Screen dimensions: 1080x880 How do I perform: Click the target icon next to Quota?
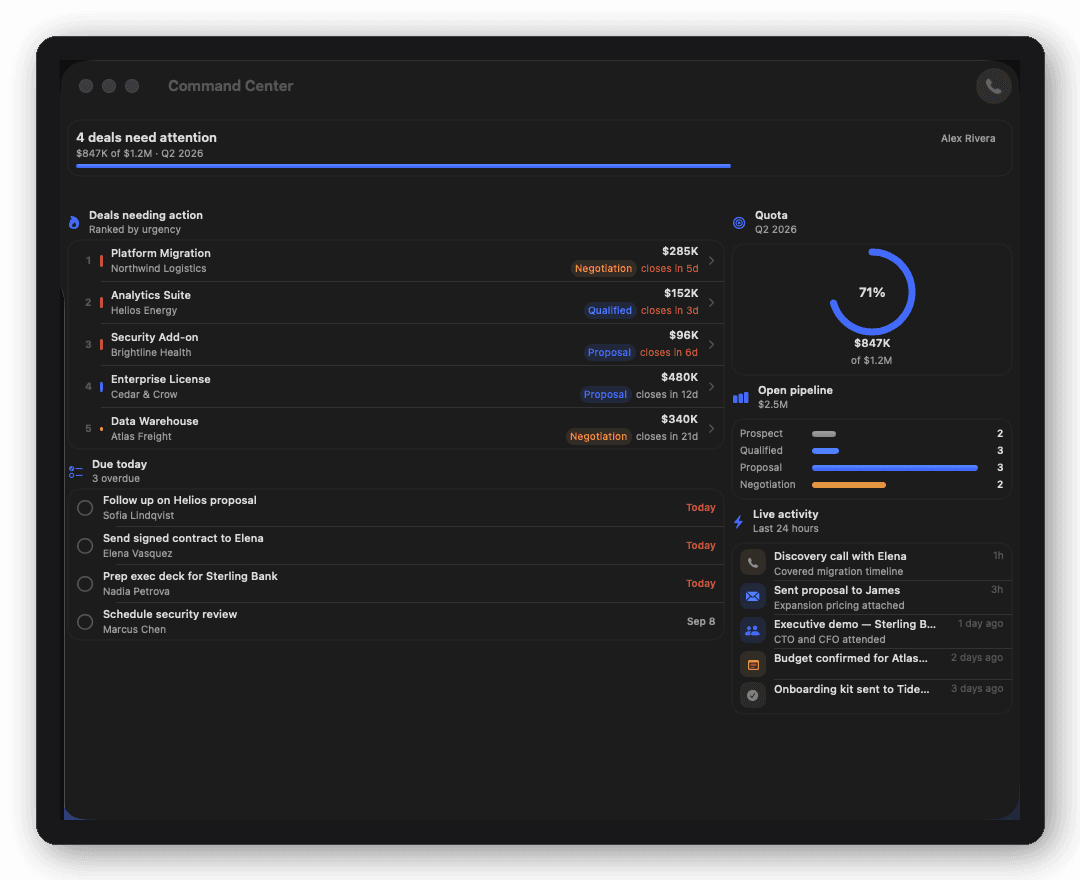739,222
